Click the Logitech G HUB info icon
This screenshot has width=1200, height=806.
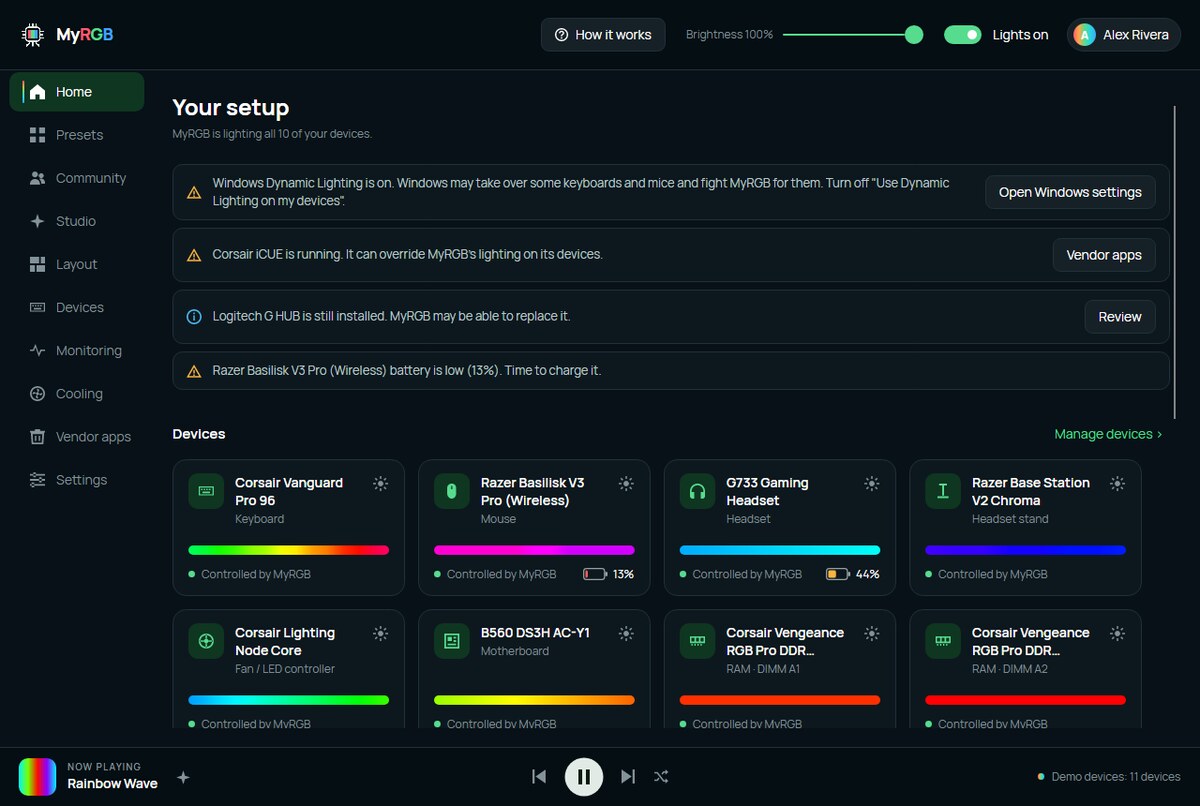click(x=194, y=317)
